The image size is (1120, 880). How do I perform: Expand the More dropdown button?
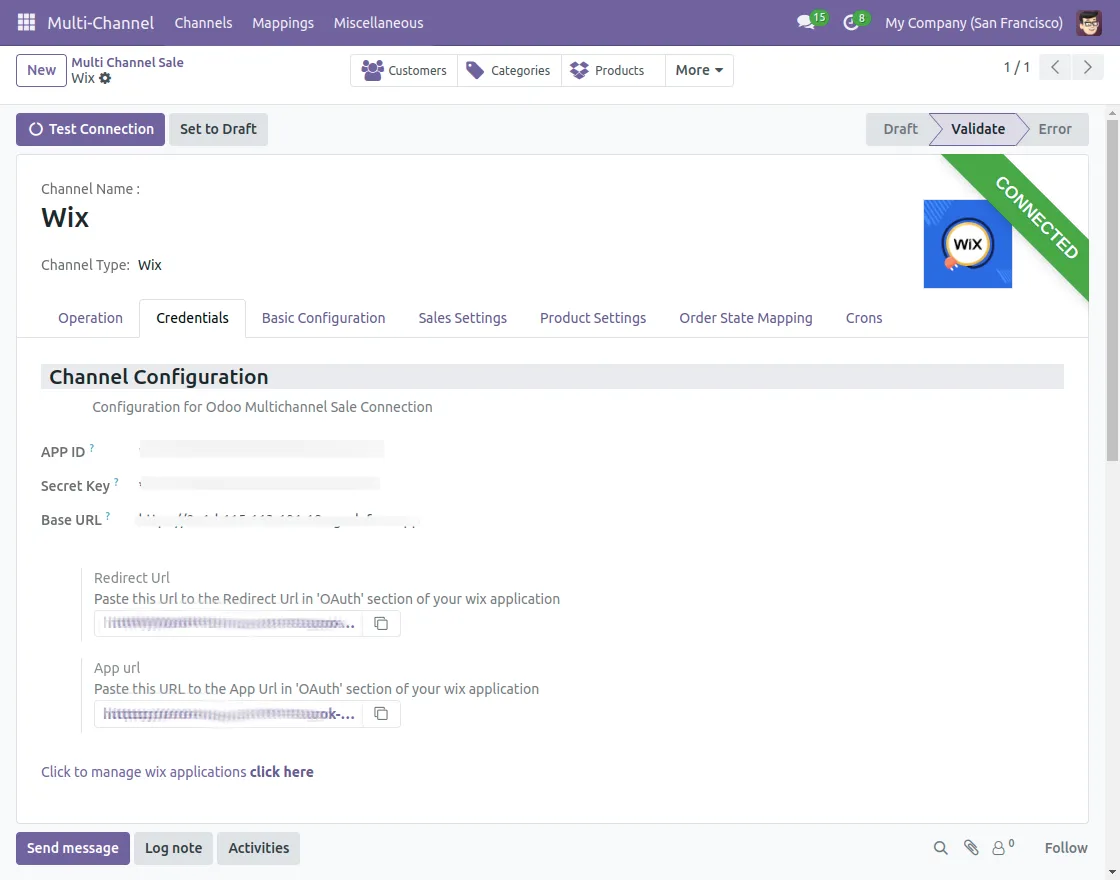pyautogui.click(x=699, y=70)
